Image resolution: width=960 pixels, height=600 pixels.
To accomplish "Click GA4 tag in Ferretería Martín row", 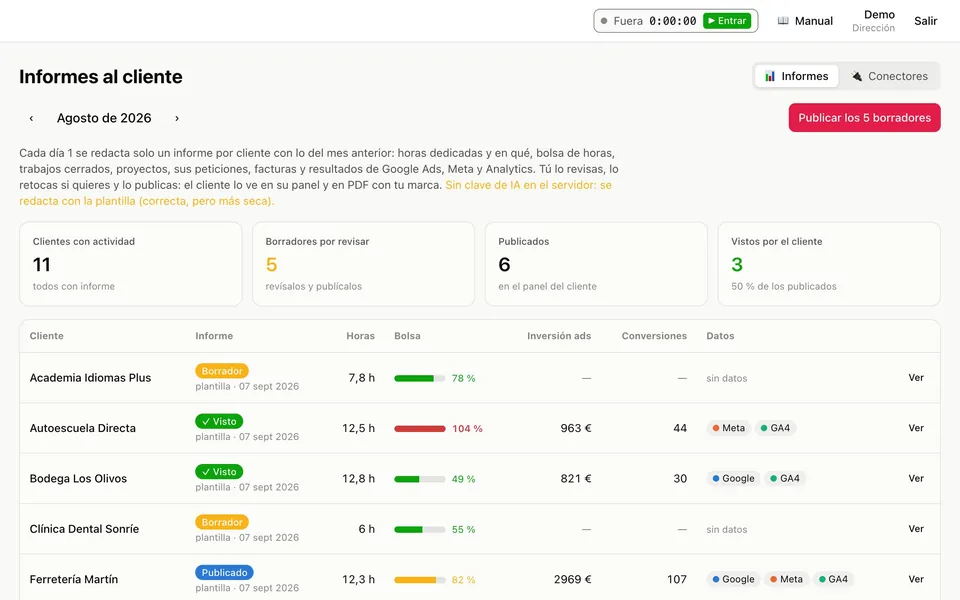I will (x=833, y=579).
